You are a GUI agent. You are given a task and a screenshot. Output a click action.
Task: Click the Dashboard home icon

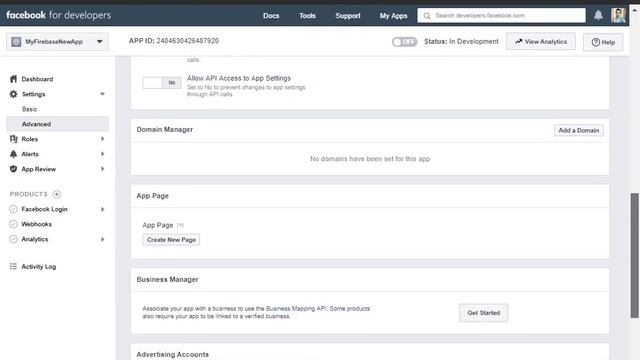pos(13,79)
